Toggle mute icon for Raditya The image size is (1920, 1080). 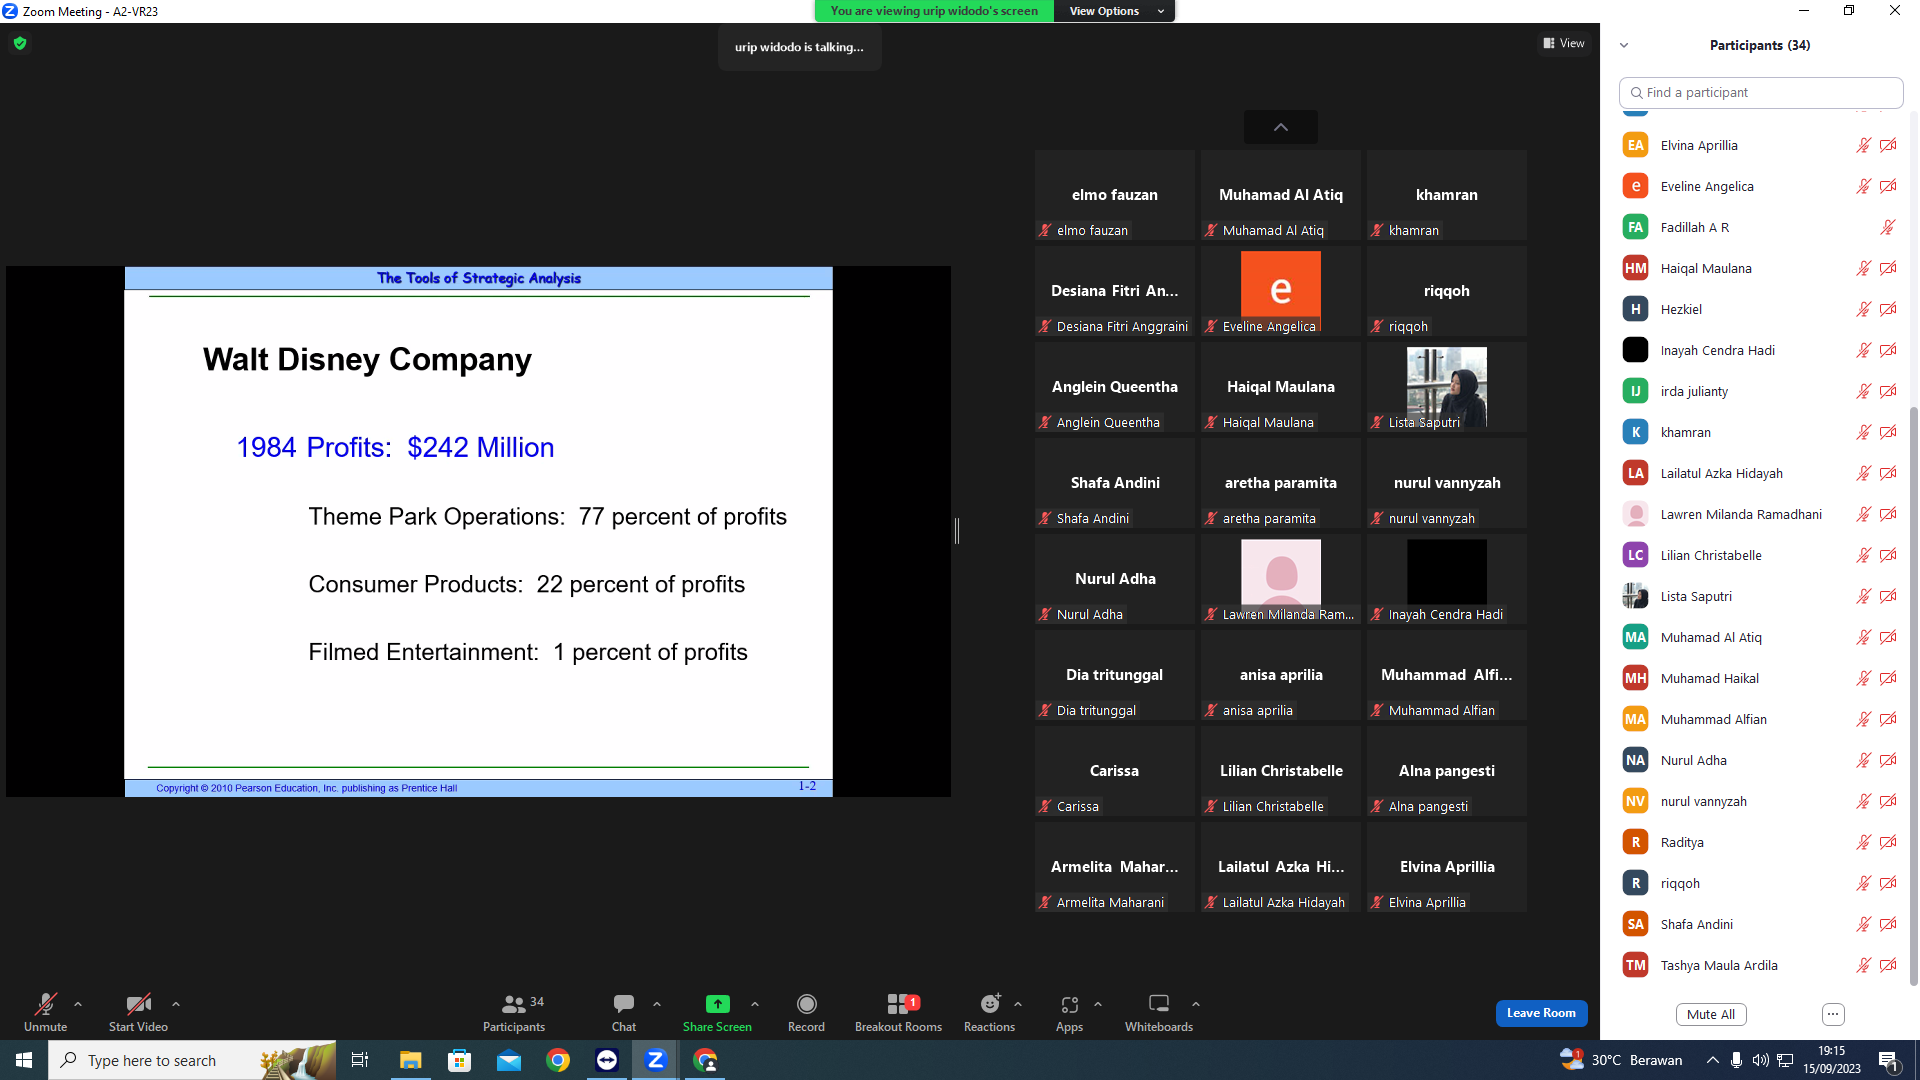1864,842
